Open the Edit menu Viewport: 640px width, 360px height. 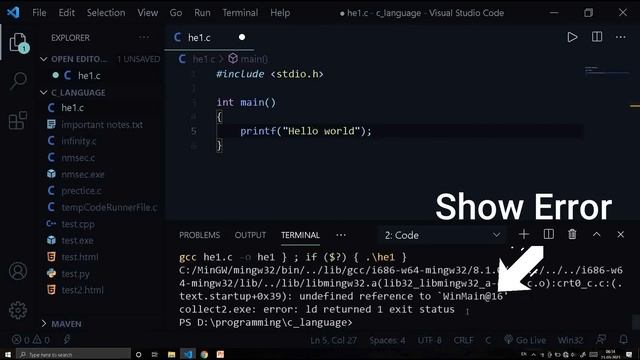pyautogui.click(x=67, y=13)
